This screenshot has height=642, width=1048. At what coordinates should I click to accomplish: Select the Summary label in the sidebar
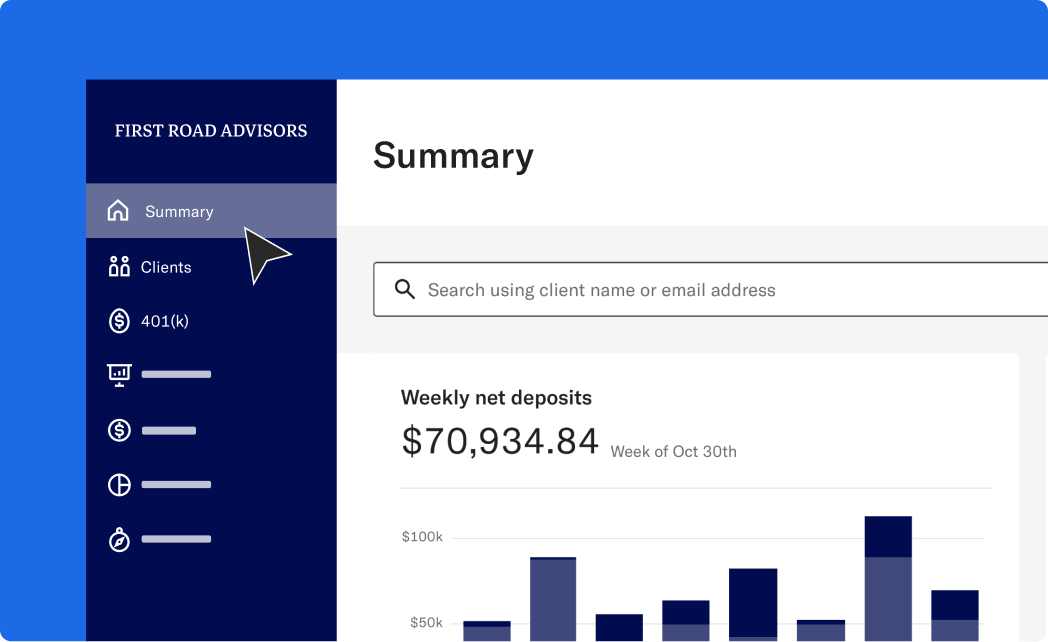pyautogui.click(x=179, y=212)
